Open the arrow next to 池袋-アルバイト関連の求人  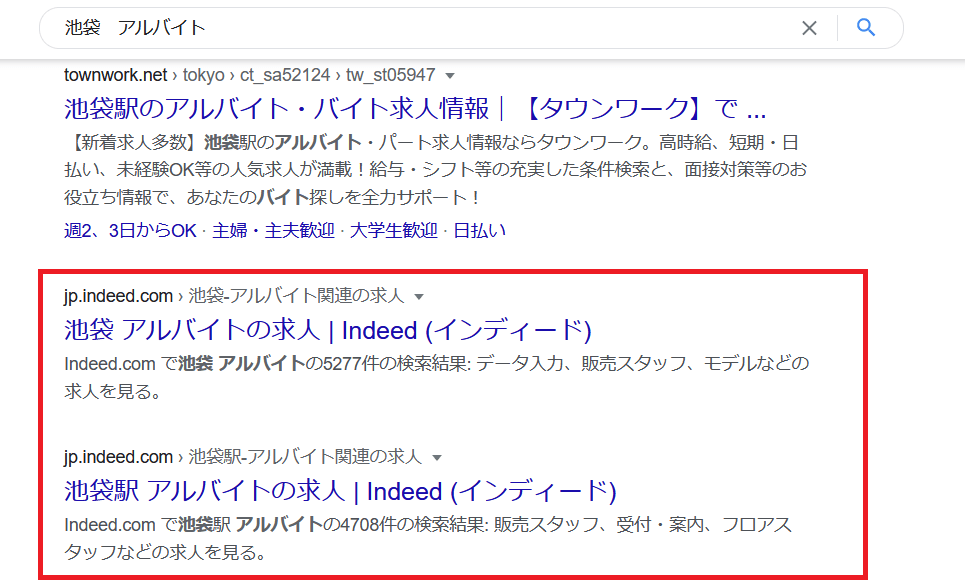coord(419,297)
